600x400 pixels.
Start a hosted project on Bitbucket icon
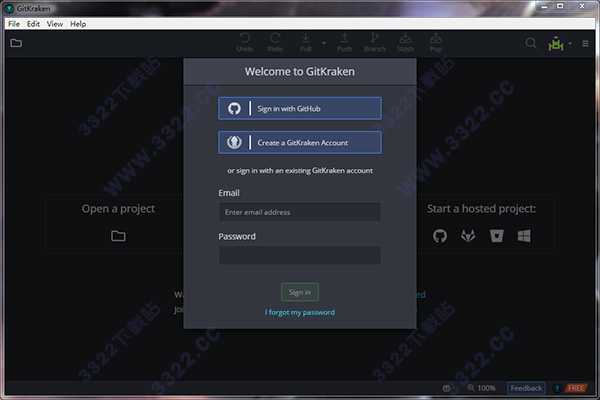click(496, 236)
